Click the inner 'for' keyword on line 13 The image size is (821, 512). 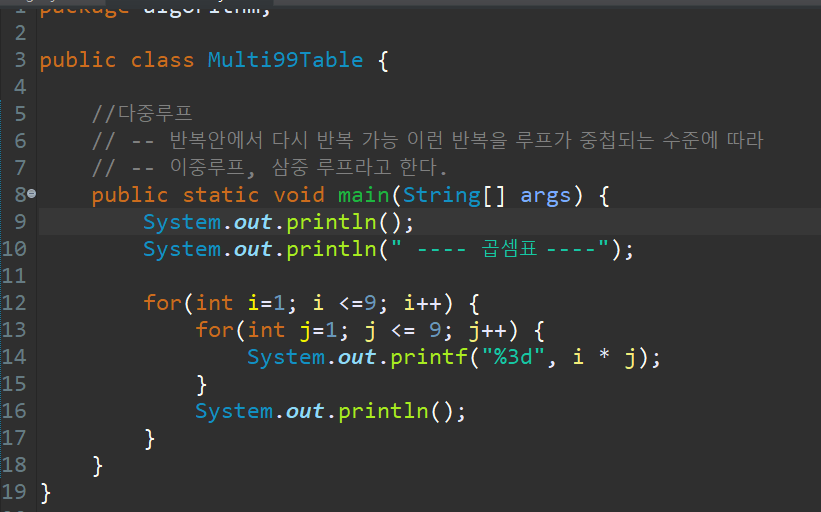[214, 330]
